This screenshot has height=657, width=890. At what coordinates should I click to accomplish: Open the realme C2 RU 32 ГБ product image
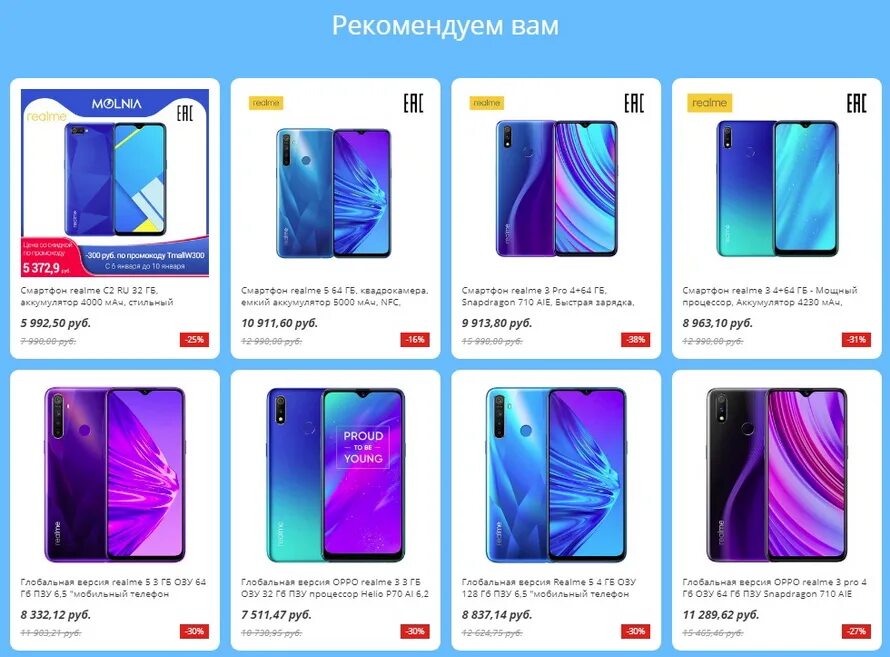(115, 183)
